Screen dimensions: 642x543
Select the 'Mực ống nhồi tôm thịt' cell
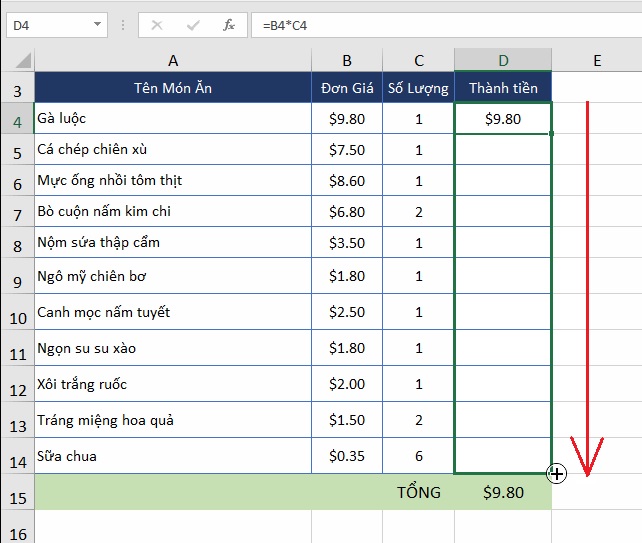click(x=173, y=180)
